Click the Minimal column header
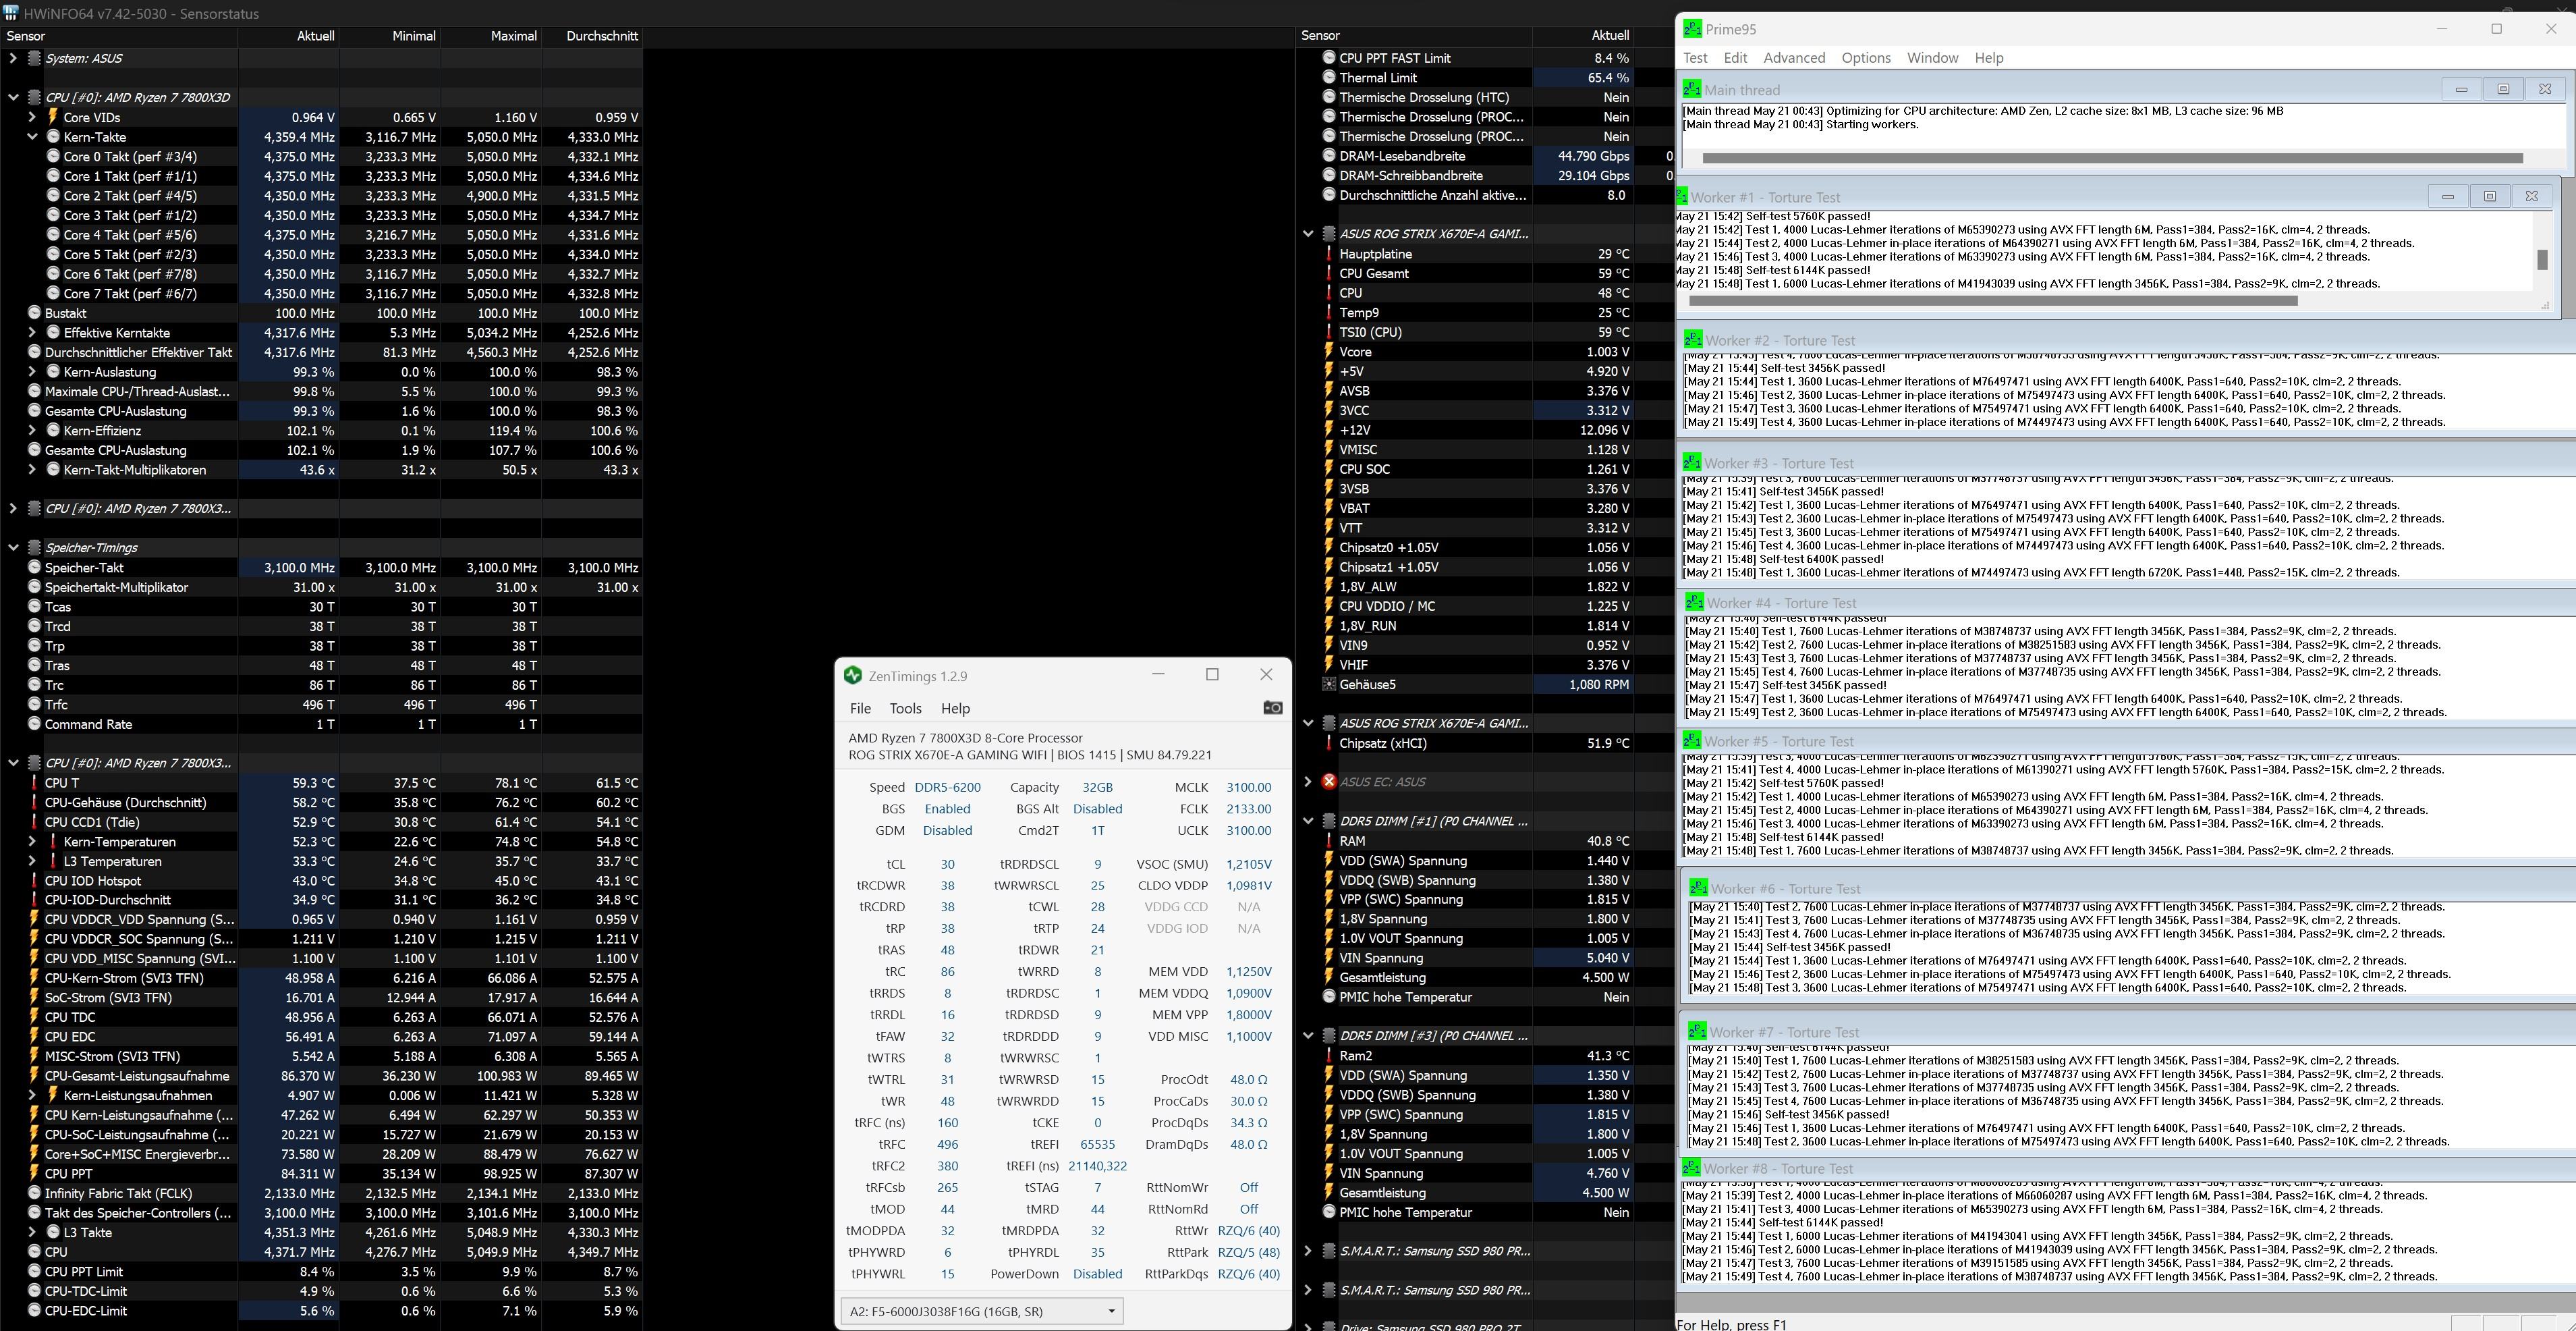Screen dimensions: 2576x1331 (x=390, y=36)
